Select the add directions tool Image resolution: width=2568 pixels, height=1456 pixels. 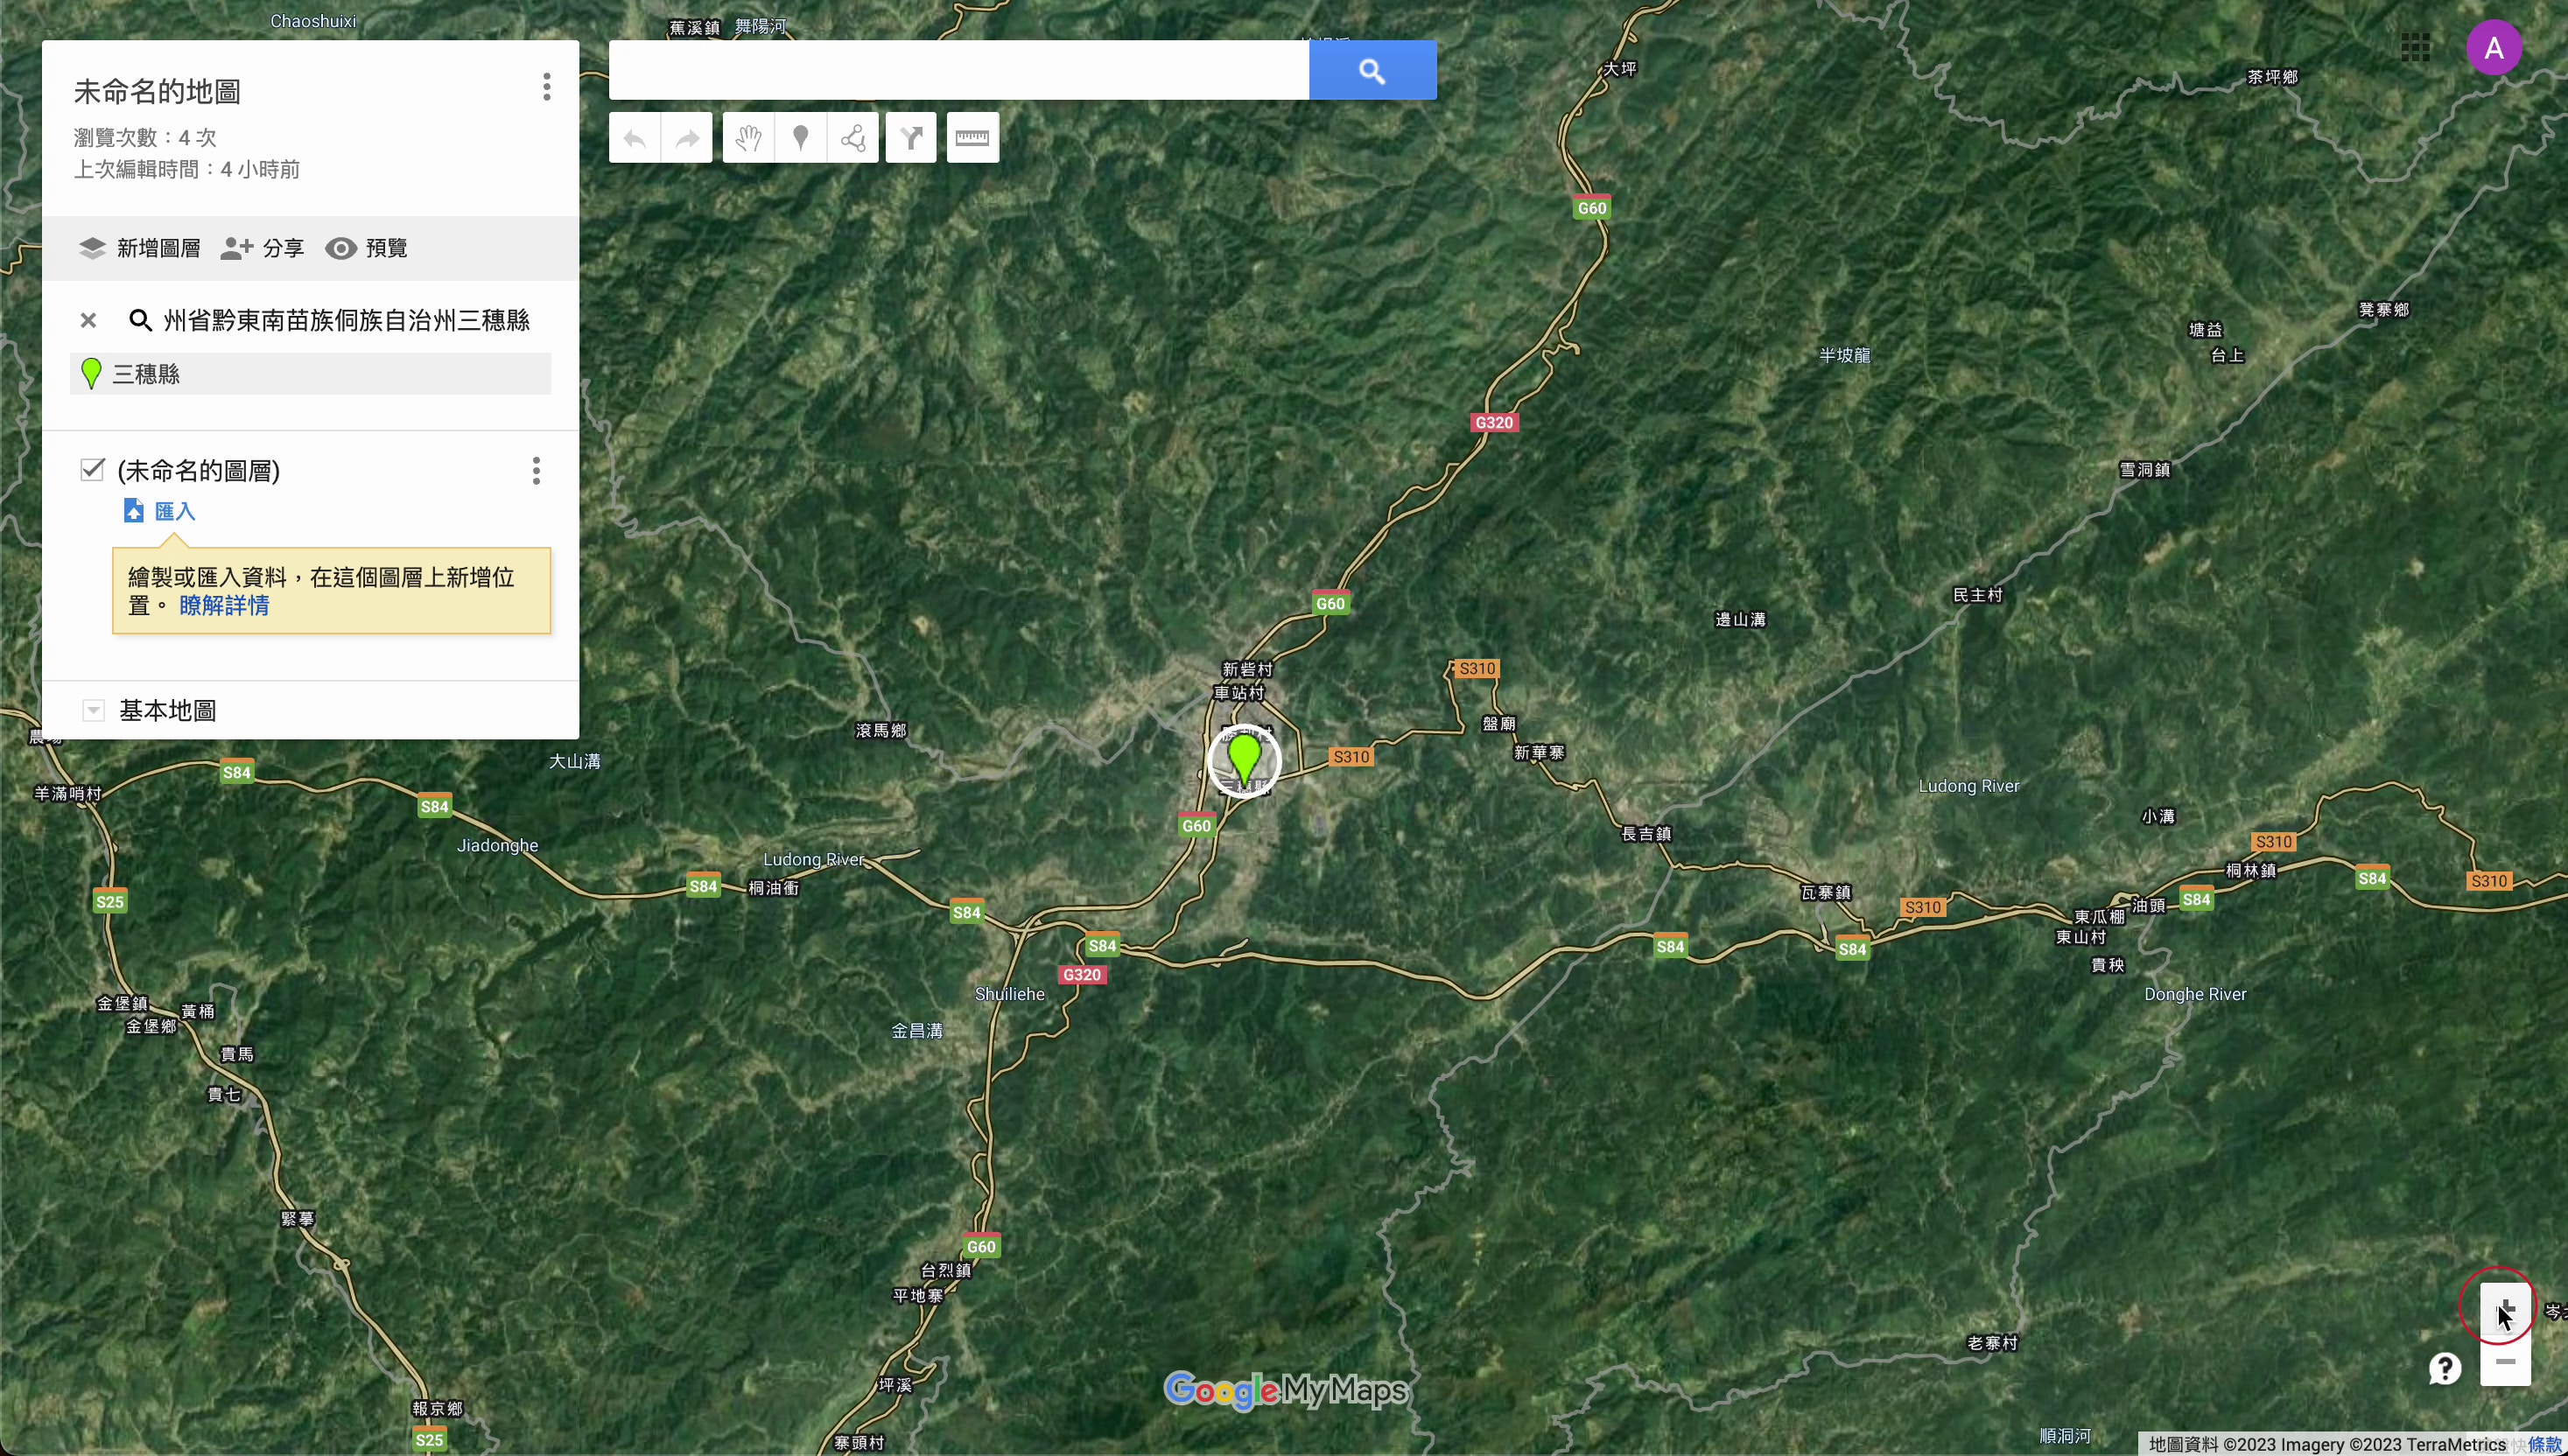click(x=911, y=138)
